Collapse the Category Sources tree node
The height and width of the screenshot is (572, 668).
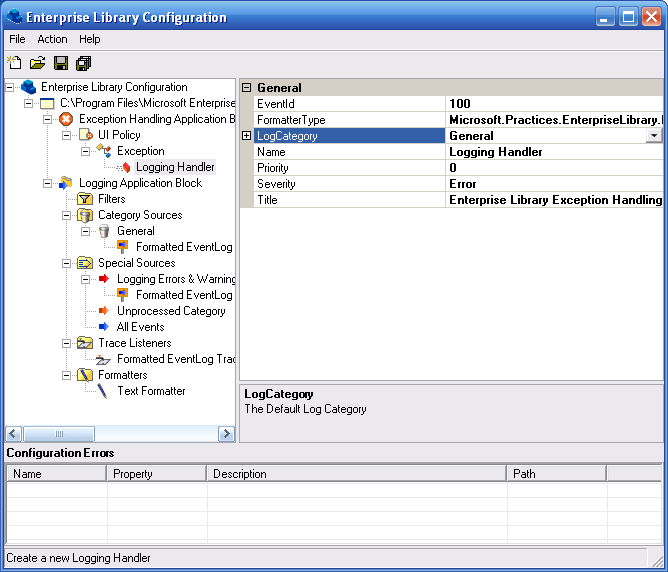(67, 215)
